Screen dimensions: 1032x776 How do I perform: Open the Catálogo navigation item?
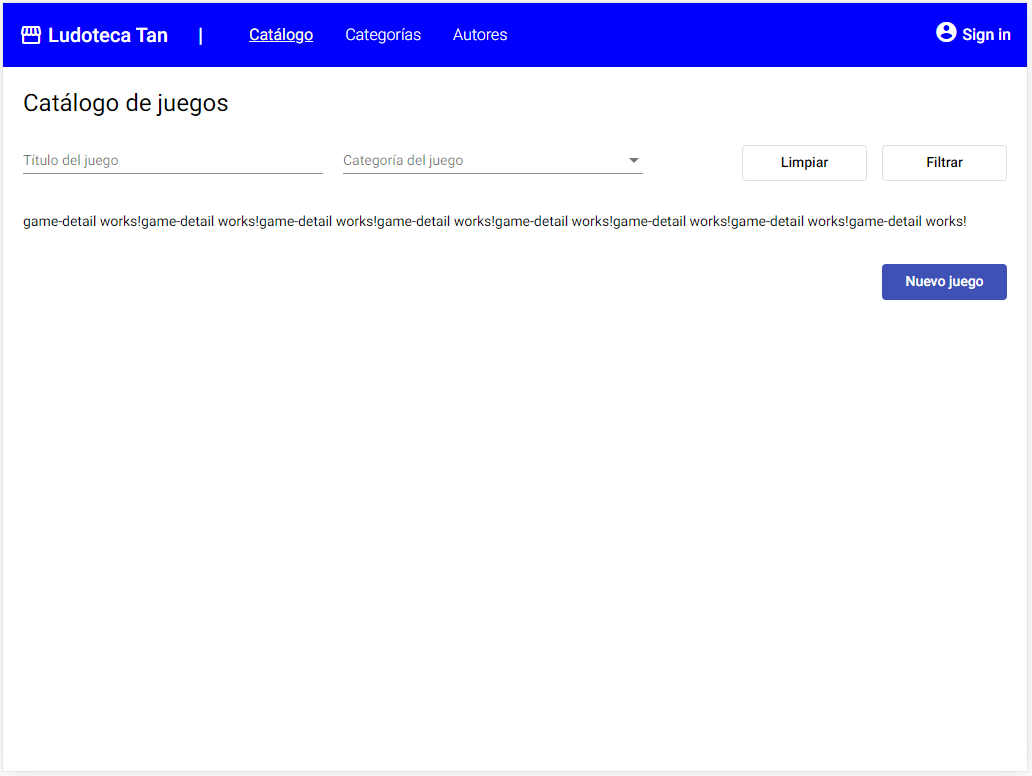(x=281, y=34)
